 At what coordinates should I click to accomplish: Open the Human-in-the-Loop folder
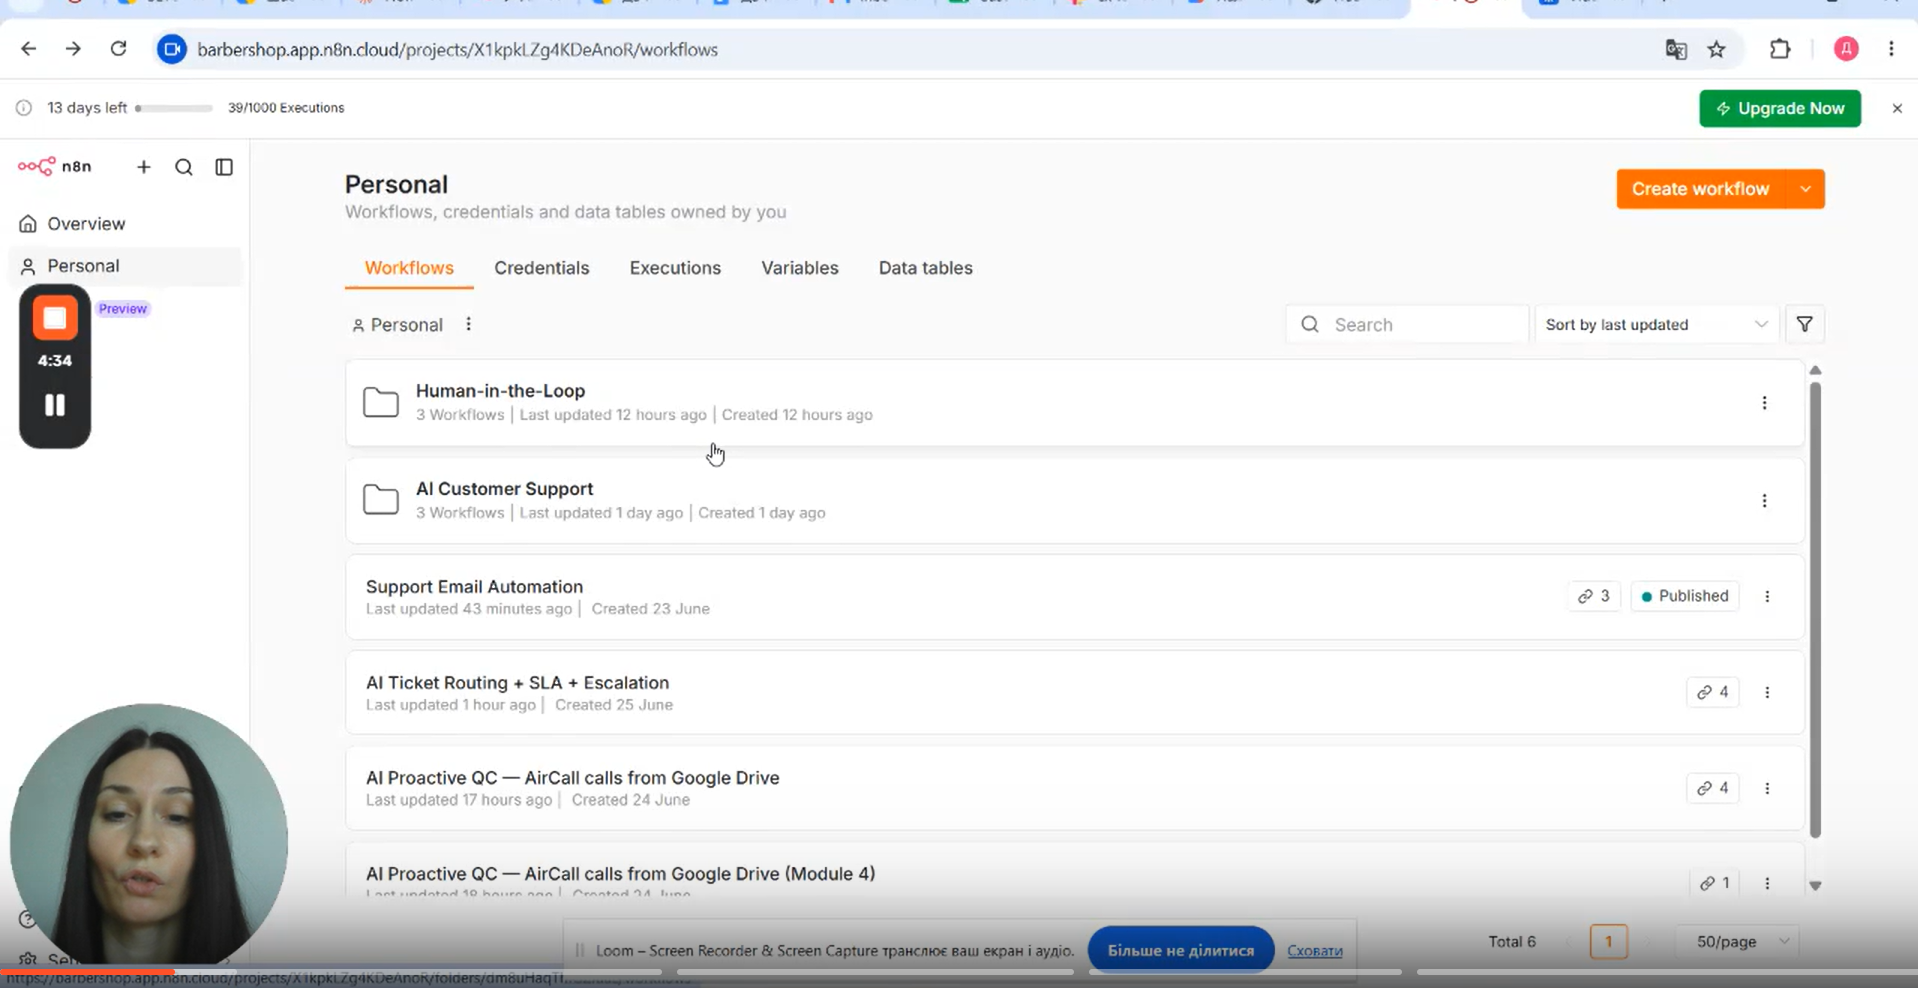pos(1075,403)
